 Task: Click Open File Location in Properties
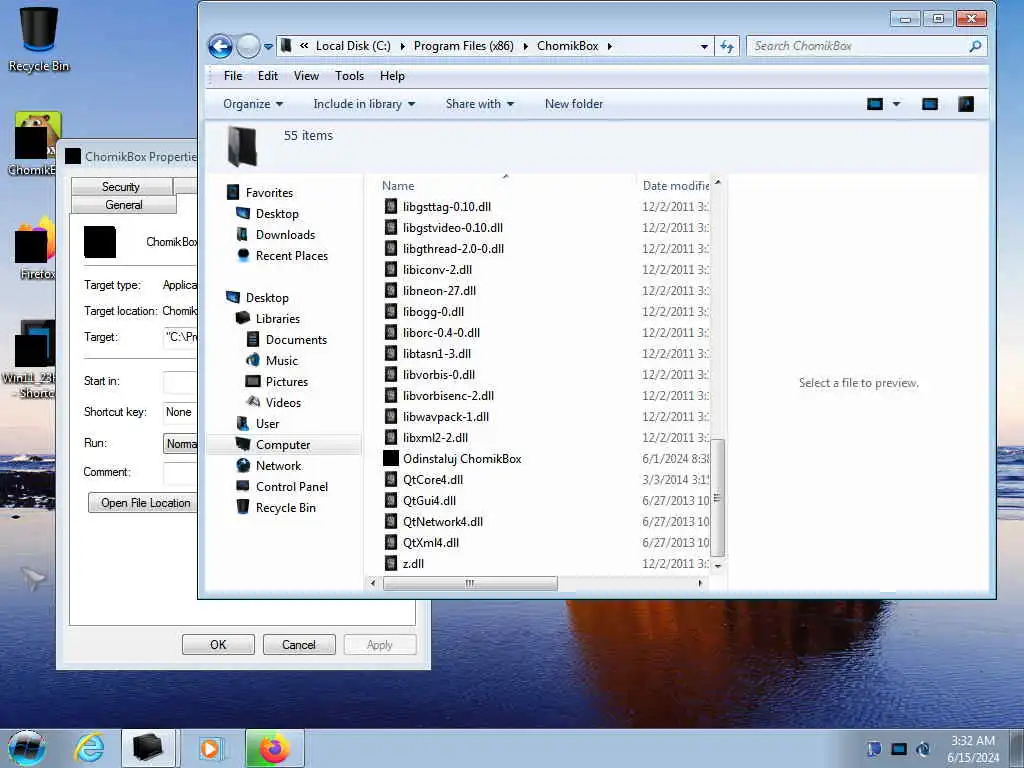click(x=142, y=503)
